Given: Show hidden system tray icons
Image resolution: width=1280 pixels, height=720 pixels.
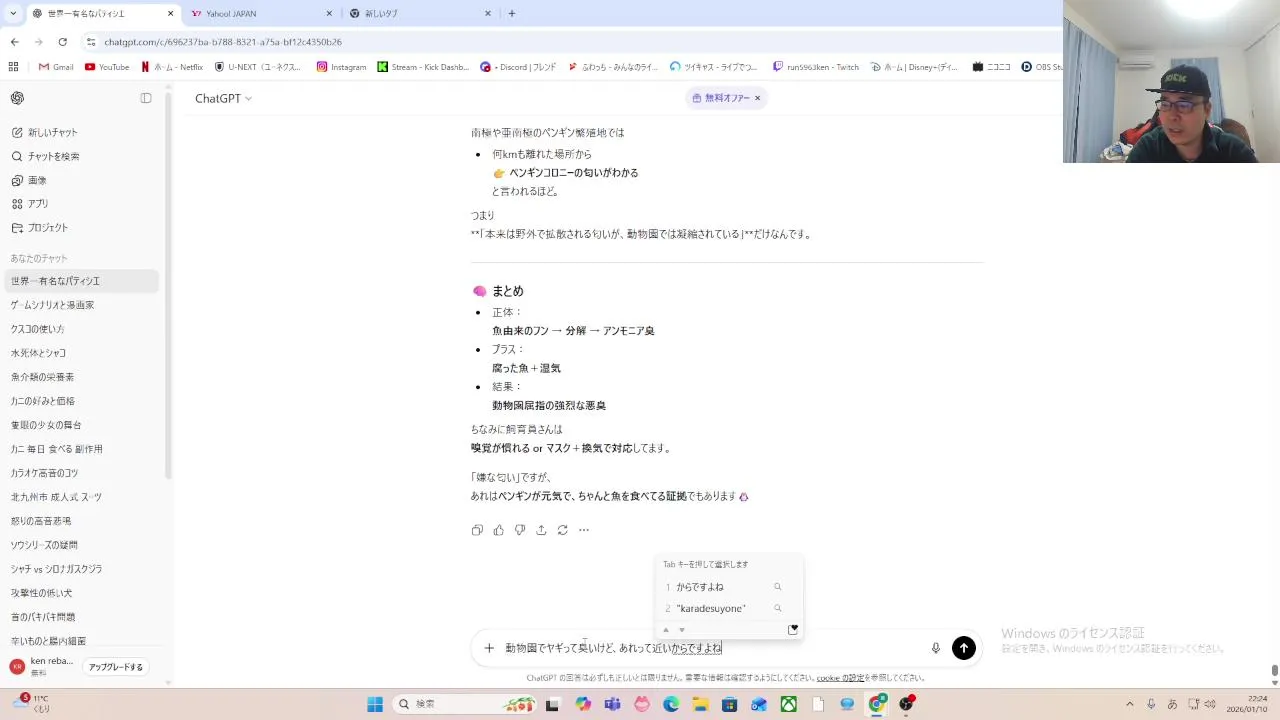Looking at the screenshot, I should click(x=1130, y=704).
